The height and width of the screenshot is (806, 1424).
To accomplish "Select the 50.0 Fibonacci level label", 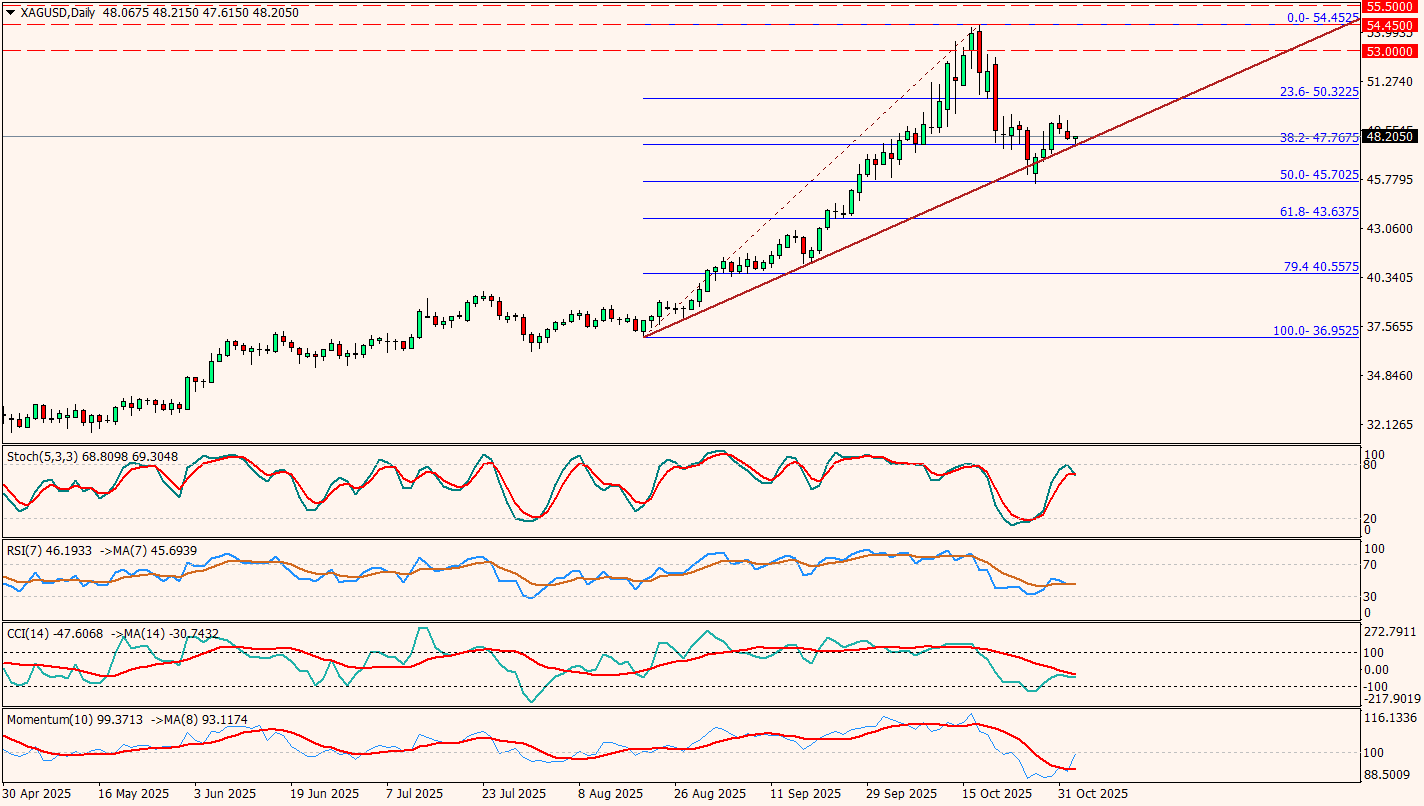I will click(x=1319, y=174).
